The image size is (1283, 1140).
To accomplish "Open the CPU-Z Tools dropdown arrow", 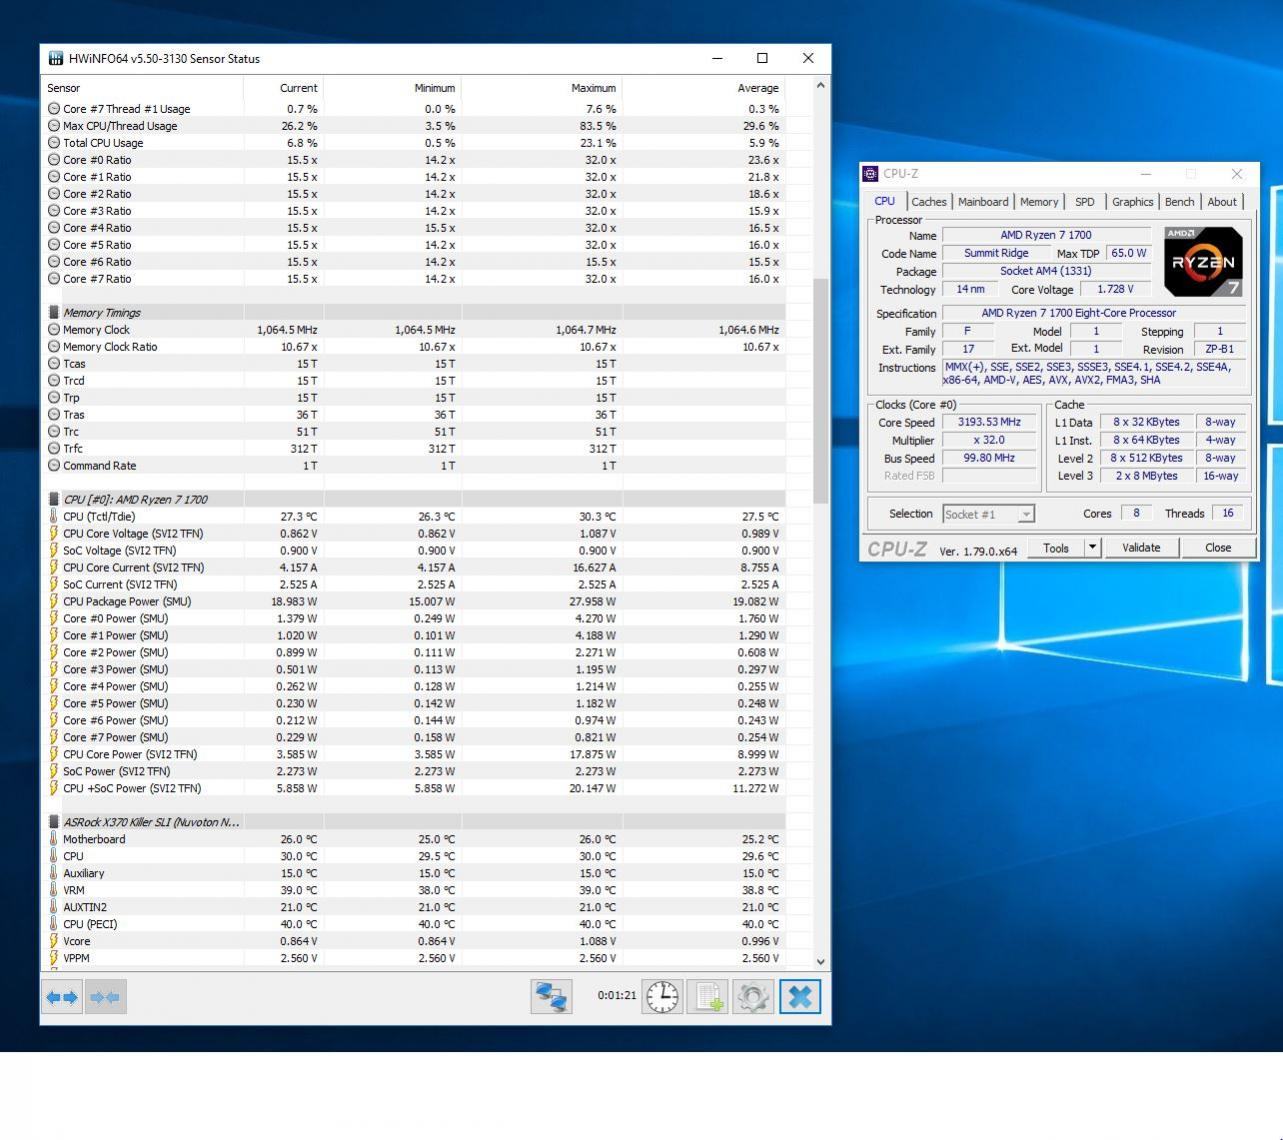I will coord(1092,547).
